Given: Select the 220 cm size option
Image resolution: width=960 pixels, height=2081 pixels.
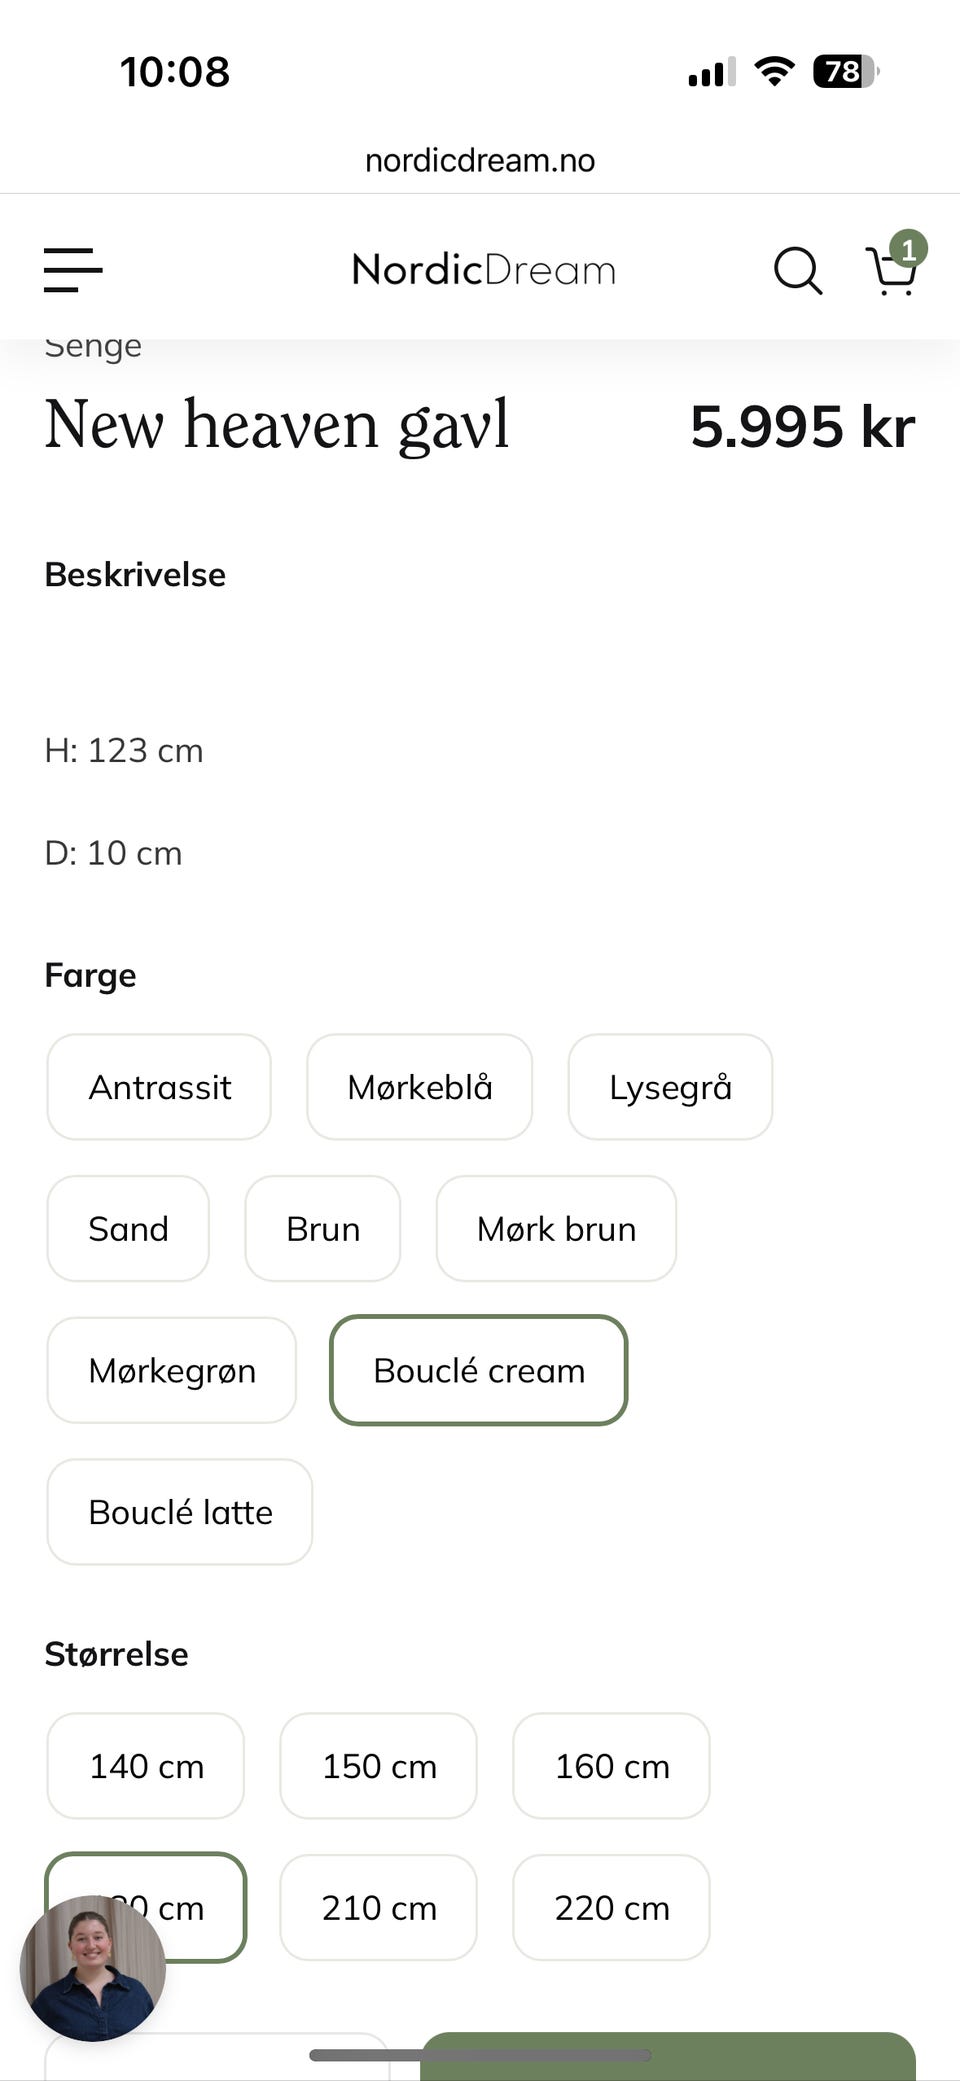Looking at the screenshot, I should [612, 1908].
